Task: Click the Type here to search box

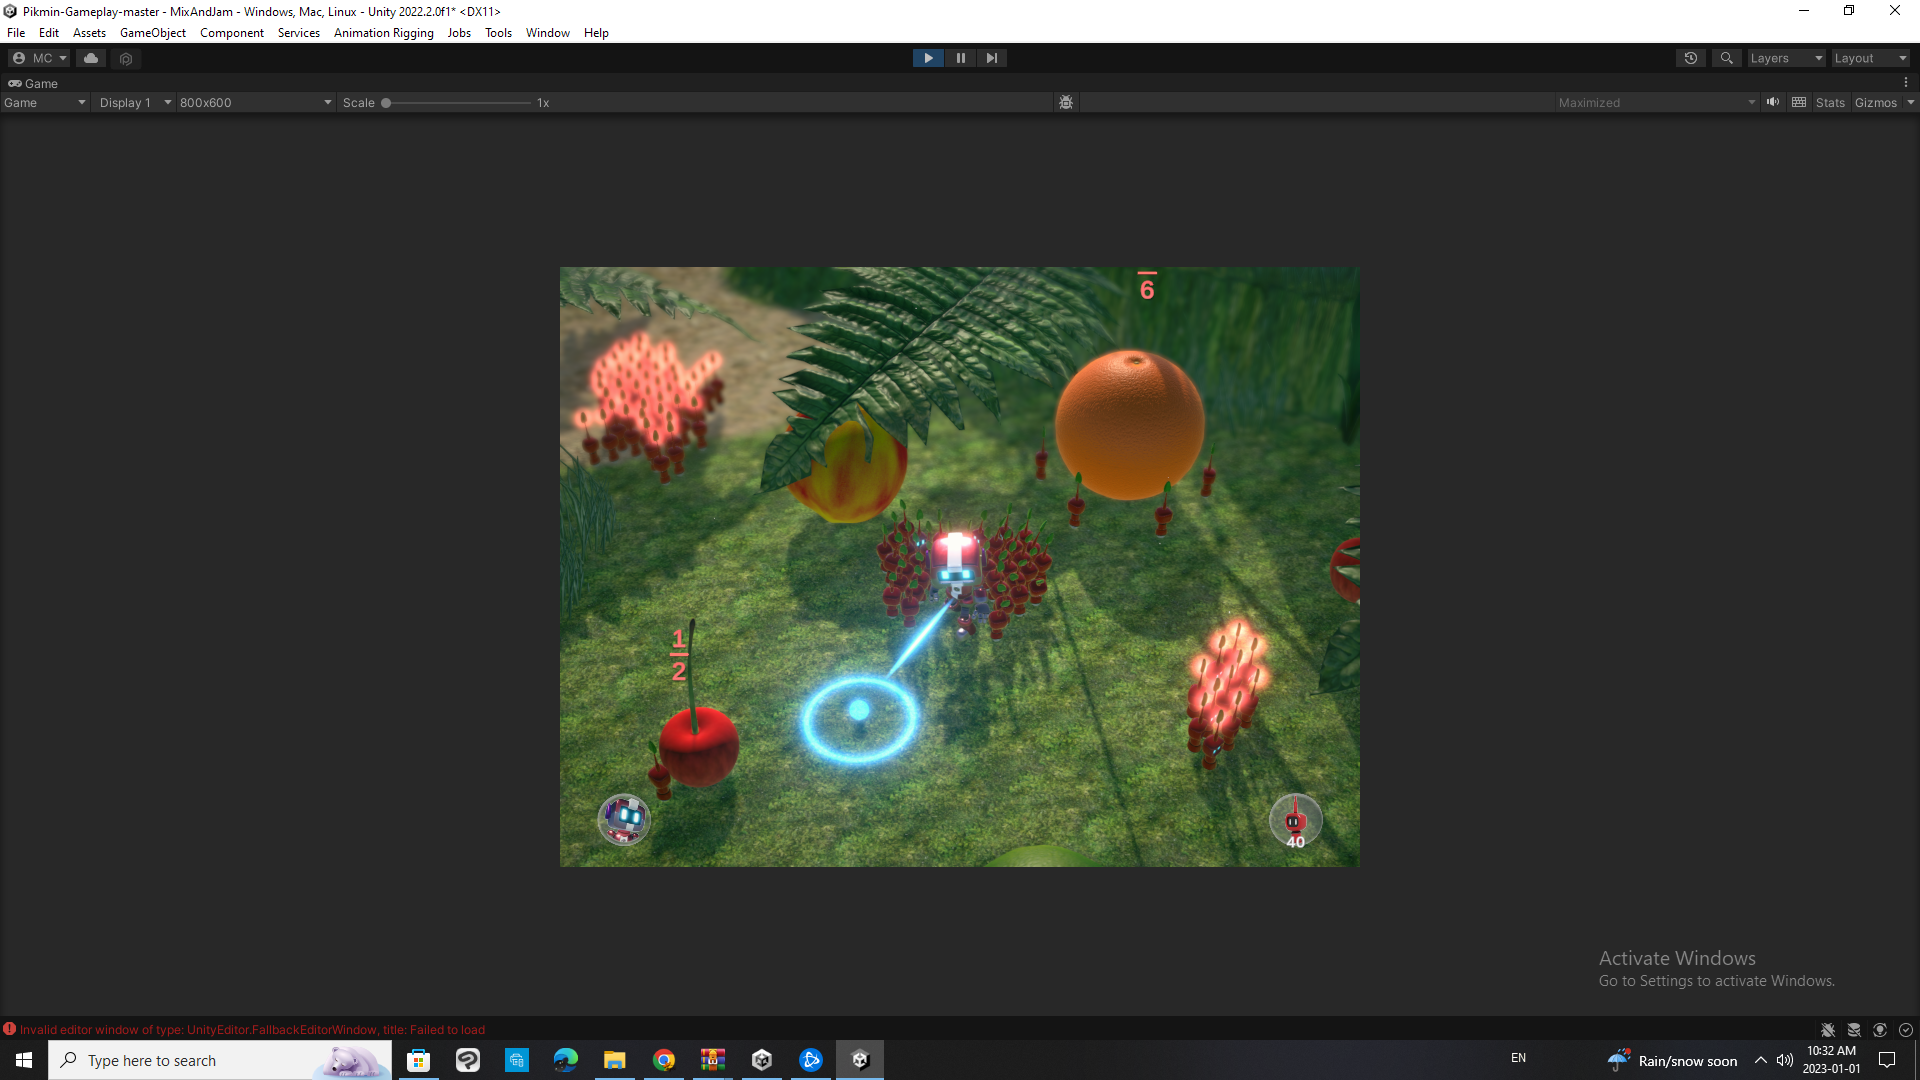Action: click(x=220, y=1060)
